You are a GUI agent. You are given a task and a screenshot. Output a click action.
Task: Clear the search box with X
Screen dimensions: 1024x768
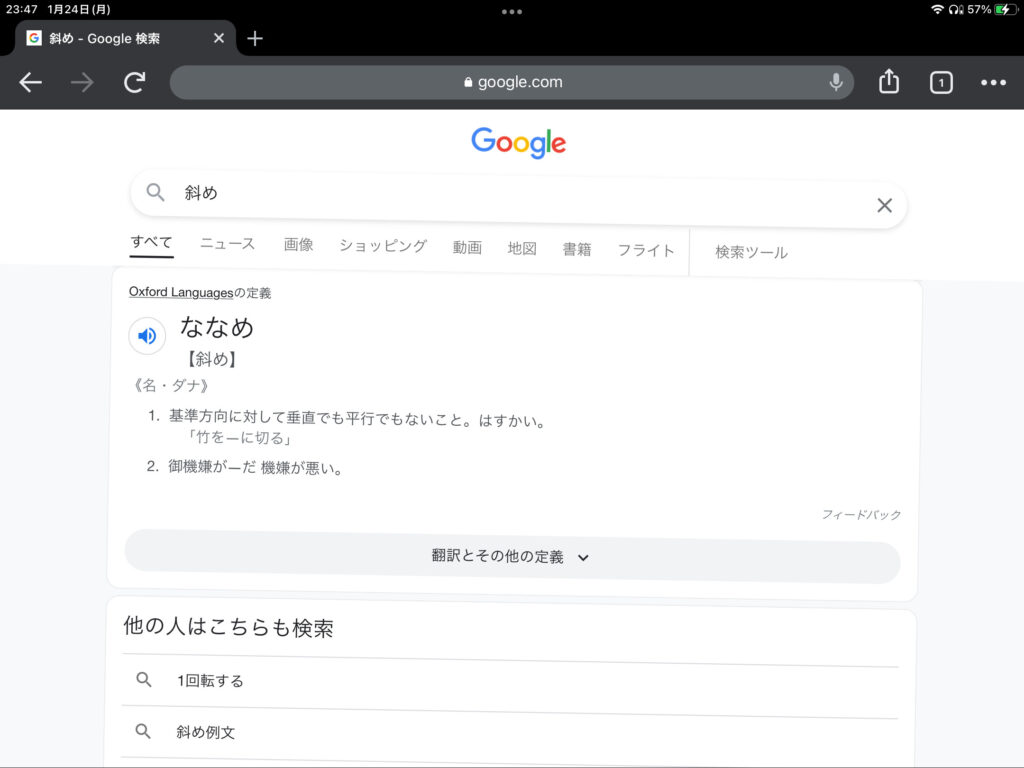click(884, 206)
